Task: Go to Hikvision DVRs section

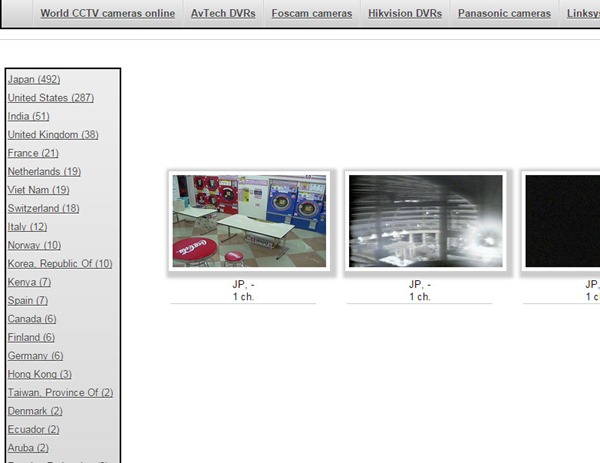Action: (x=405, y=13)
